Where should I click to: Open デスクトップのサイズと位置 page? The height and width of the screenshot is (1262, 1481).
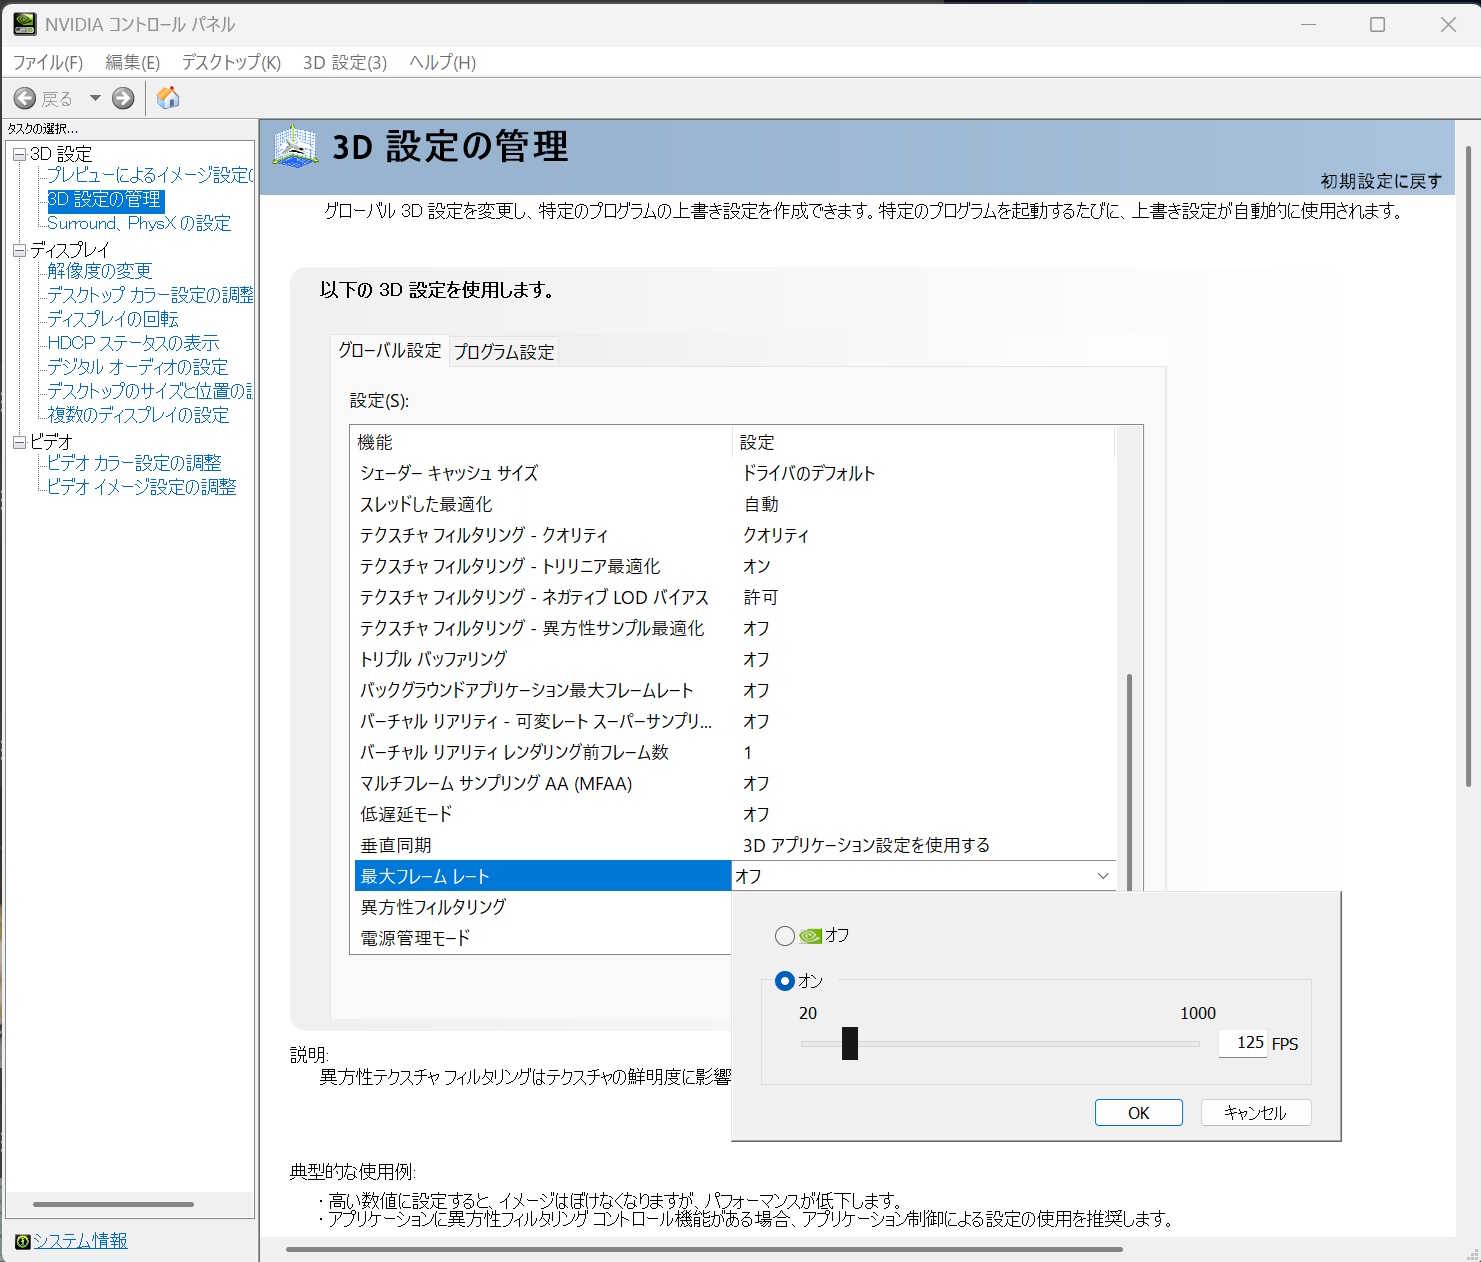150,391
